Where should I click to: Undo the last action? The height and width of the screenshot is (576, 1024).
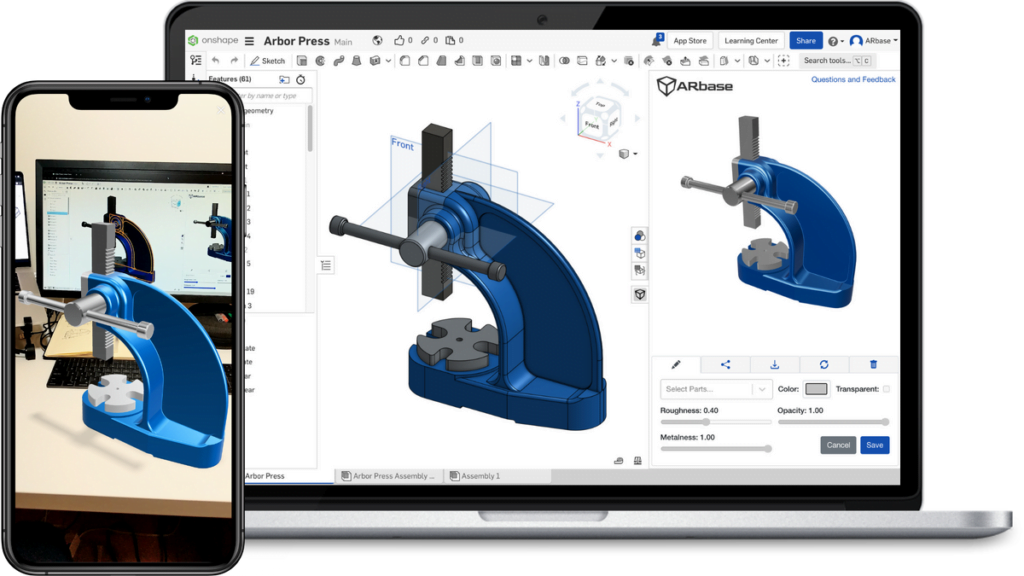click(x=216, y=61)
